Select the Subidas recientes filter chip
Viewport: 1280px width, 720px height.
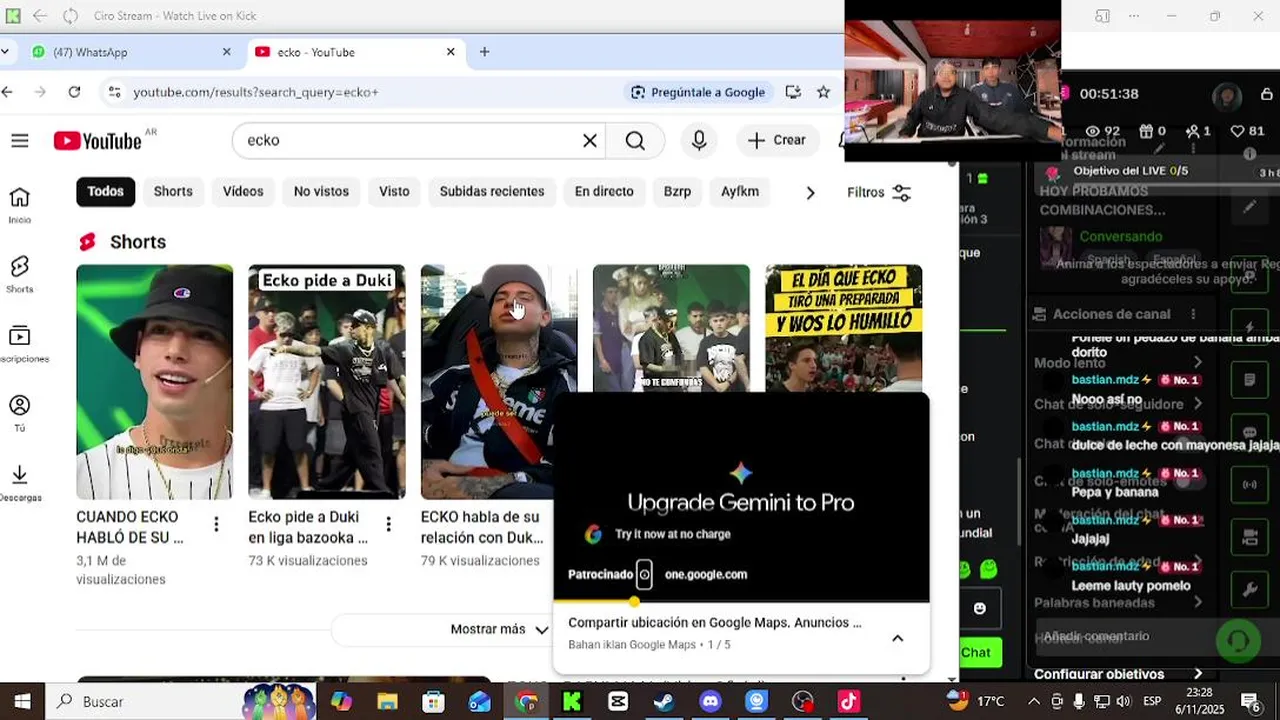pos(492,192)
